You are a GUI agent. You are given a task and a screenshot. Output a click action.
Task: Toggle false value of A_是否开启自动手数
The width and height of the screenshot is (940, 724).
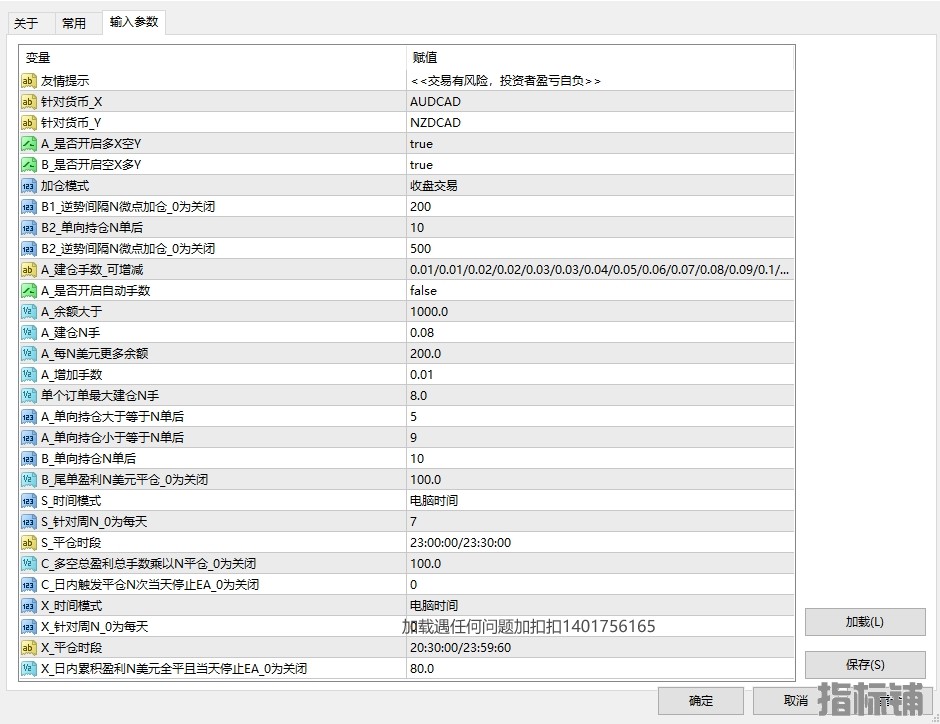(600, 291)
